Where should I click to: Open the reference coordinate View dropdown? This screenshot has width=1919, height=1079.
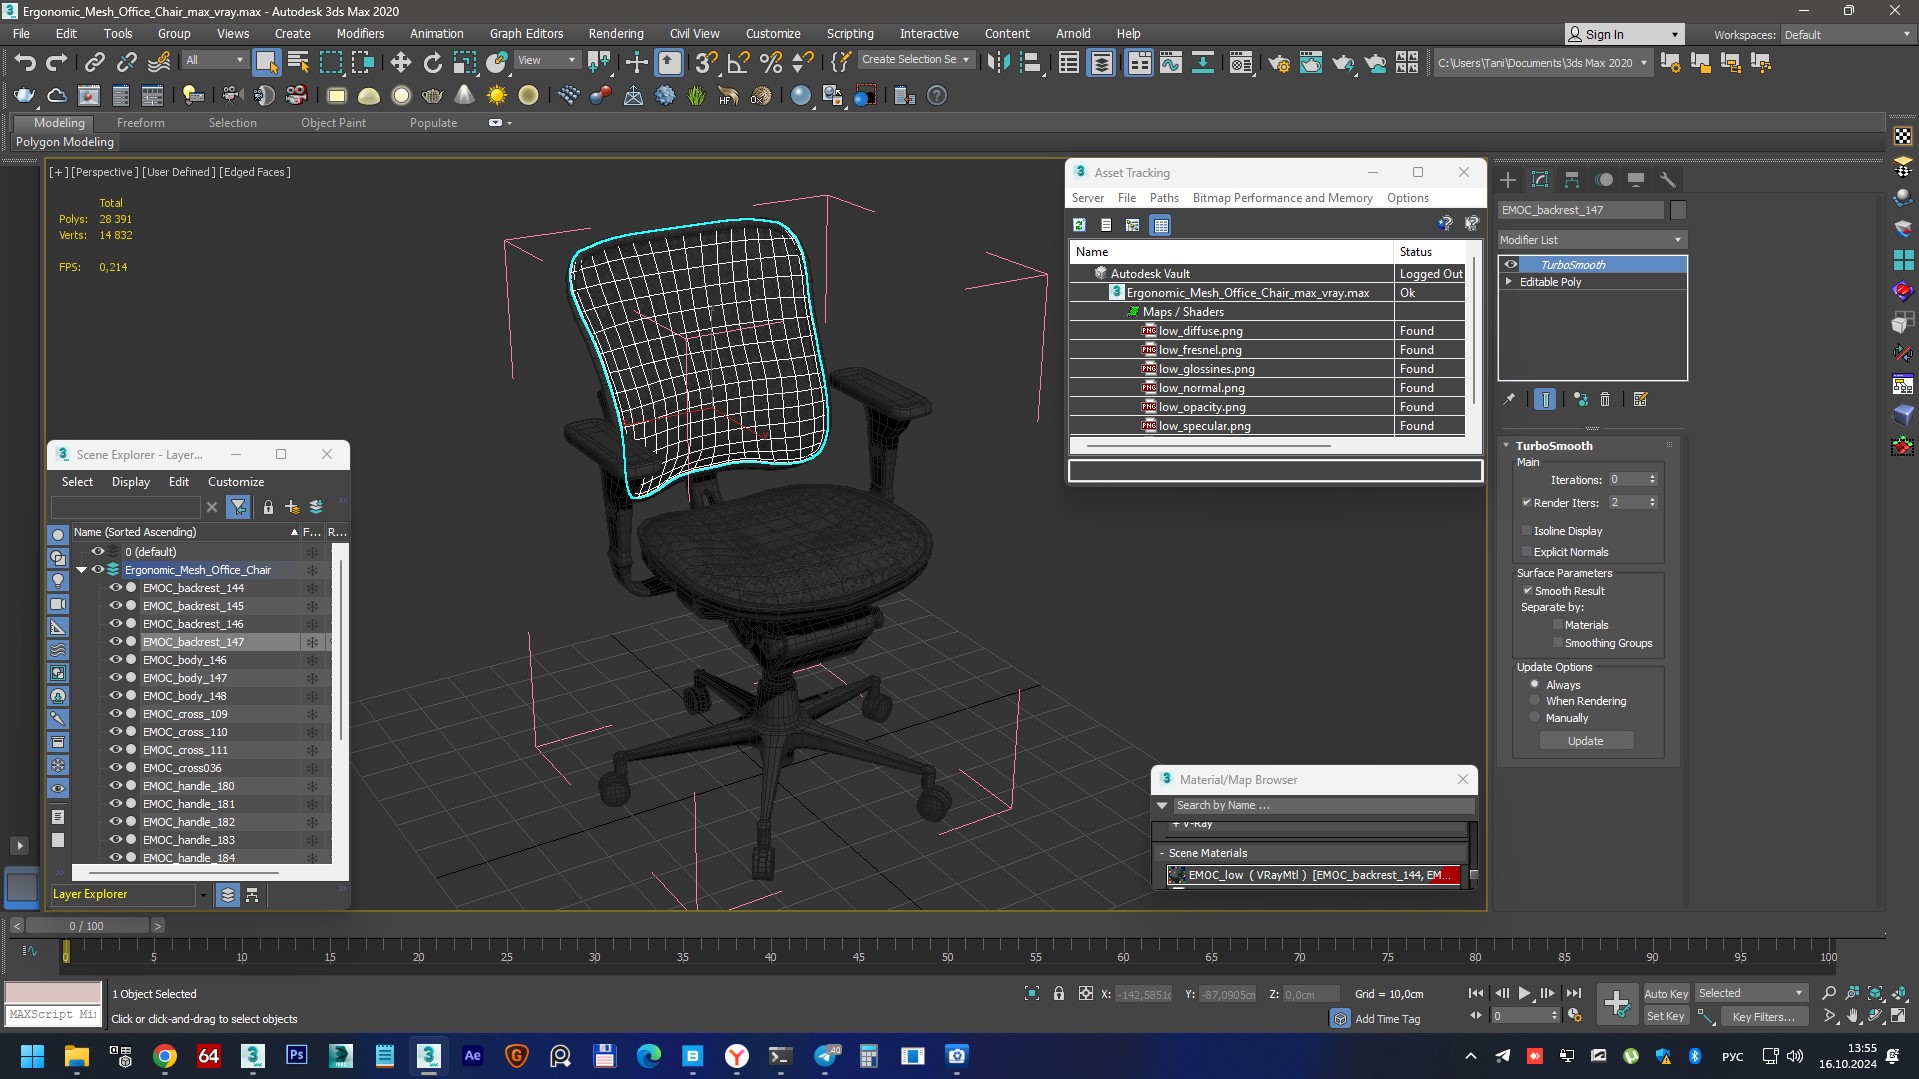[546, 60]
